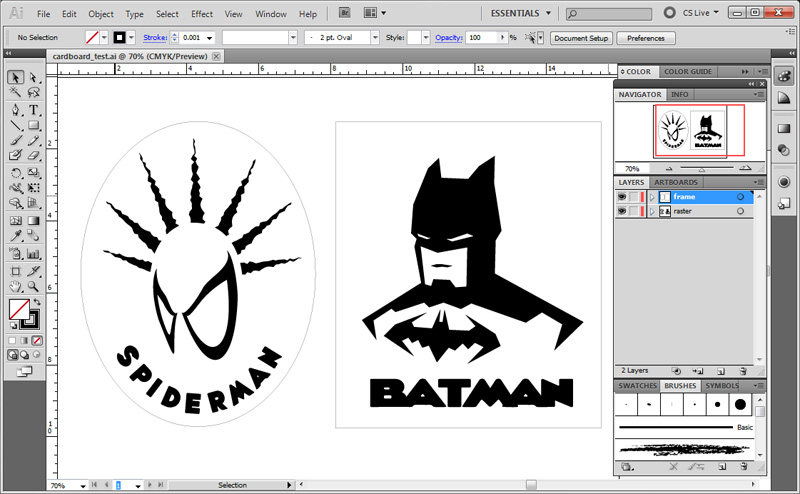Open the stroke weight dropdown
This screenshot has width=800, height=494.
pos(209,38)
